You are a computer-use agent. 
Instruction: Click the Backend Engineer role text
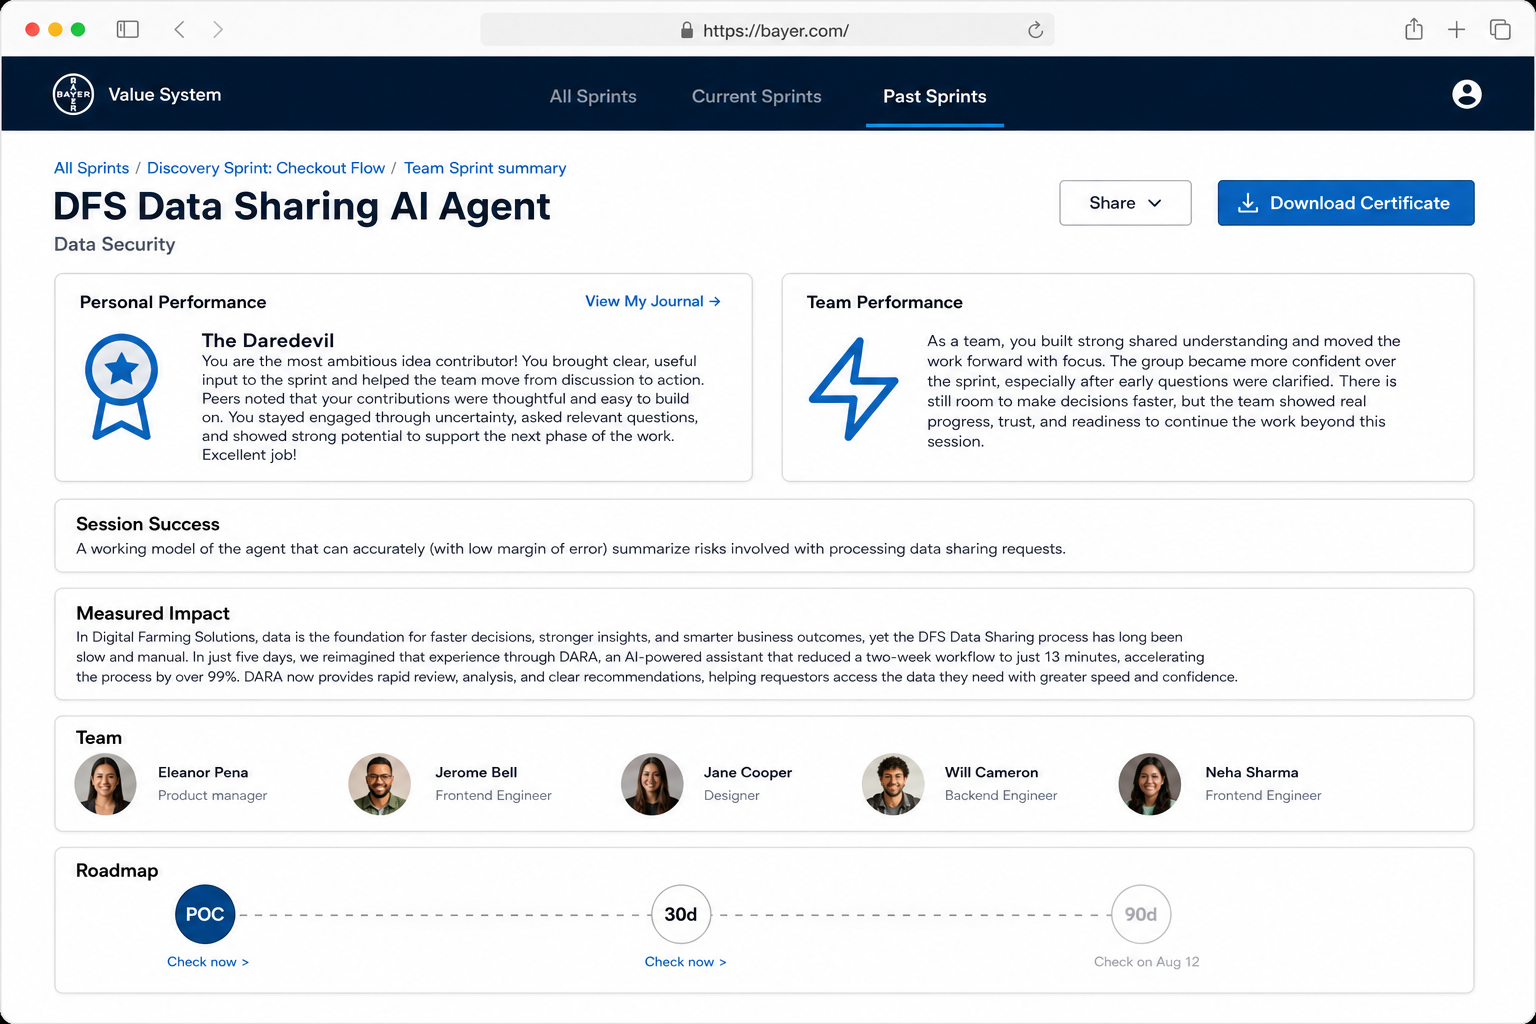coord(1001,795)
